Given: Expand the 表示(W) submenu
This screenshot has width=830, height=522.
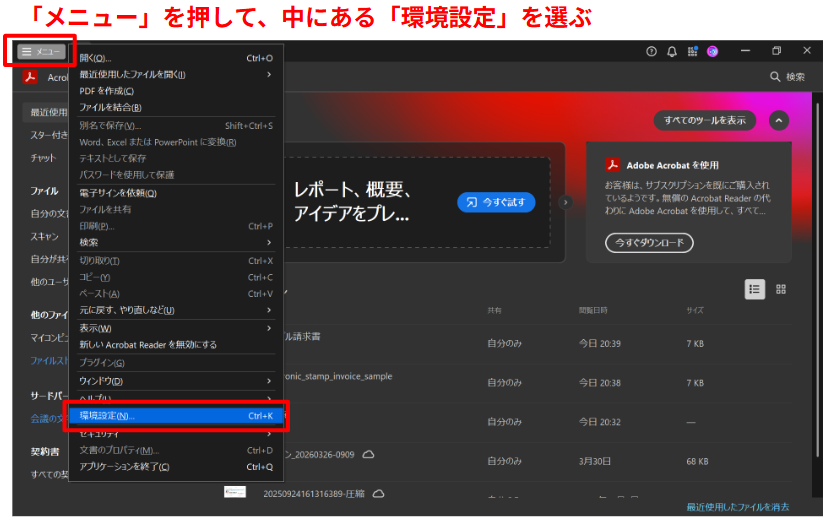Looking at the screenshot, I should (x=176, y=328).
